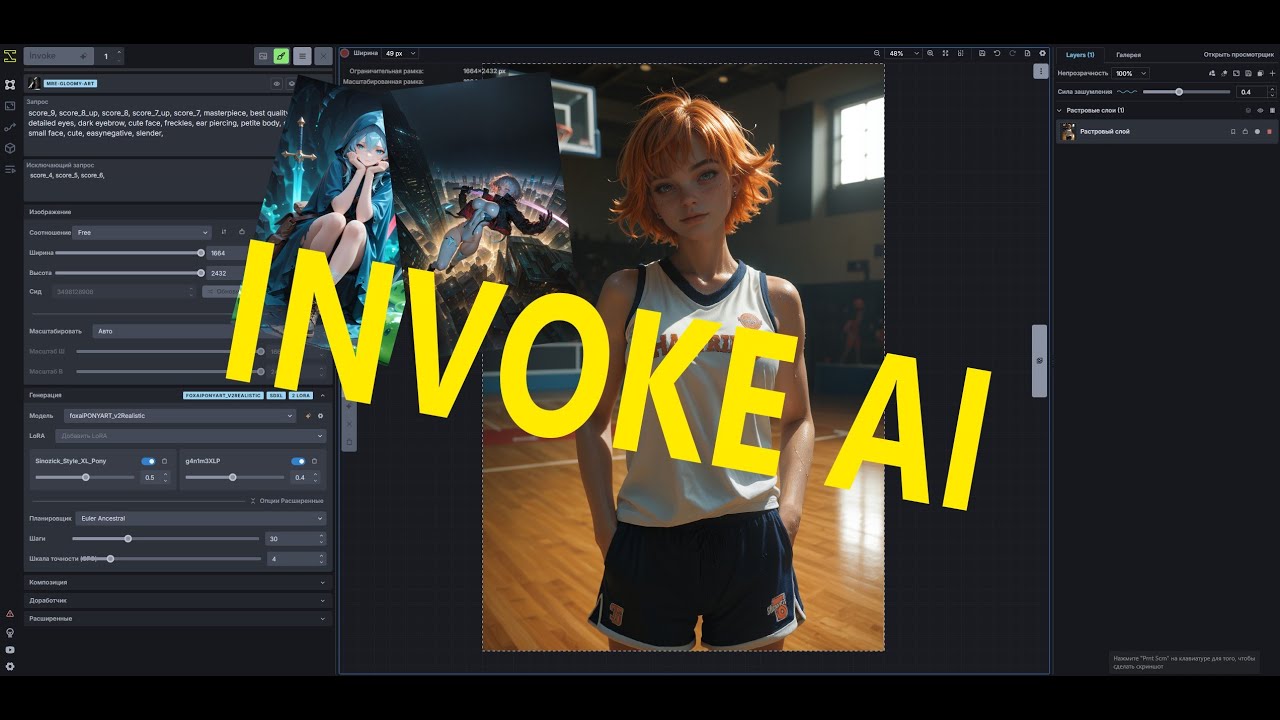Add a new layer with plus icon
1280x720 pixels.
[x=1272, y=73]
